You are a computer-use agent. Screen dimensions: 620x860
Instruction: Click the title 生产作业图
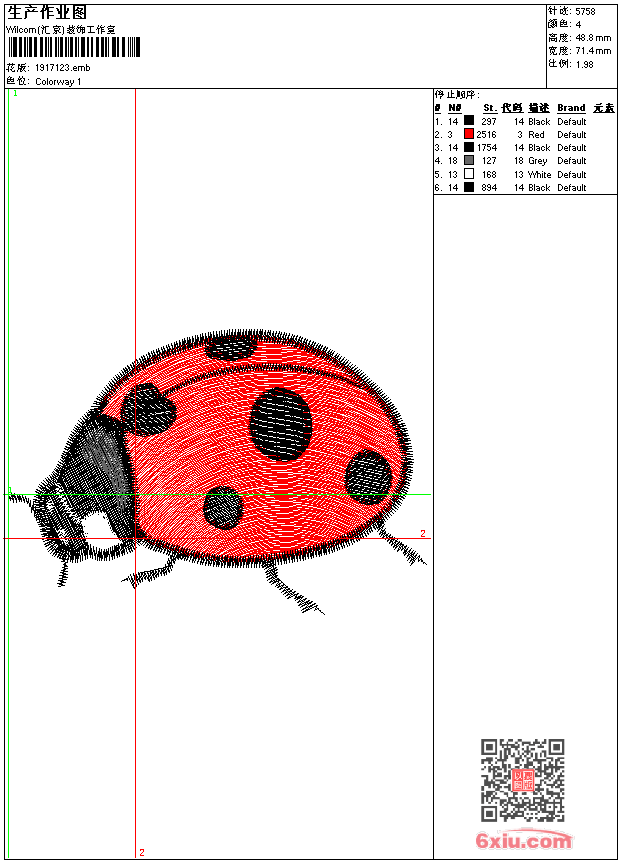click(x=47, y=13)
